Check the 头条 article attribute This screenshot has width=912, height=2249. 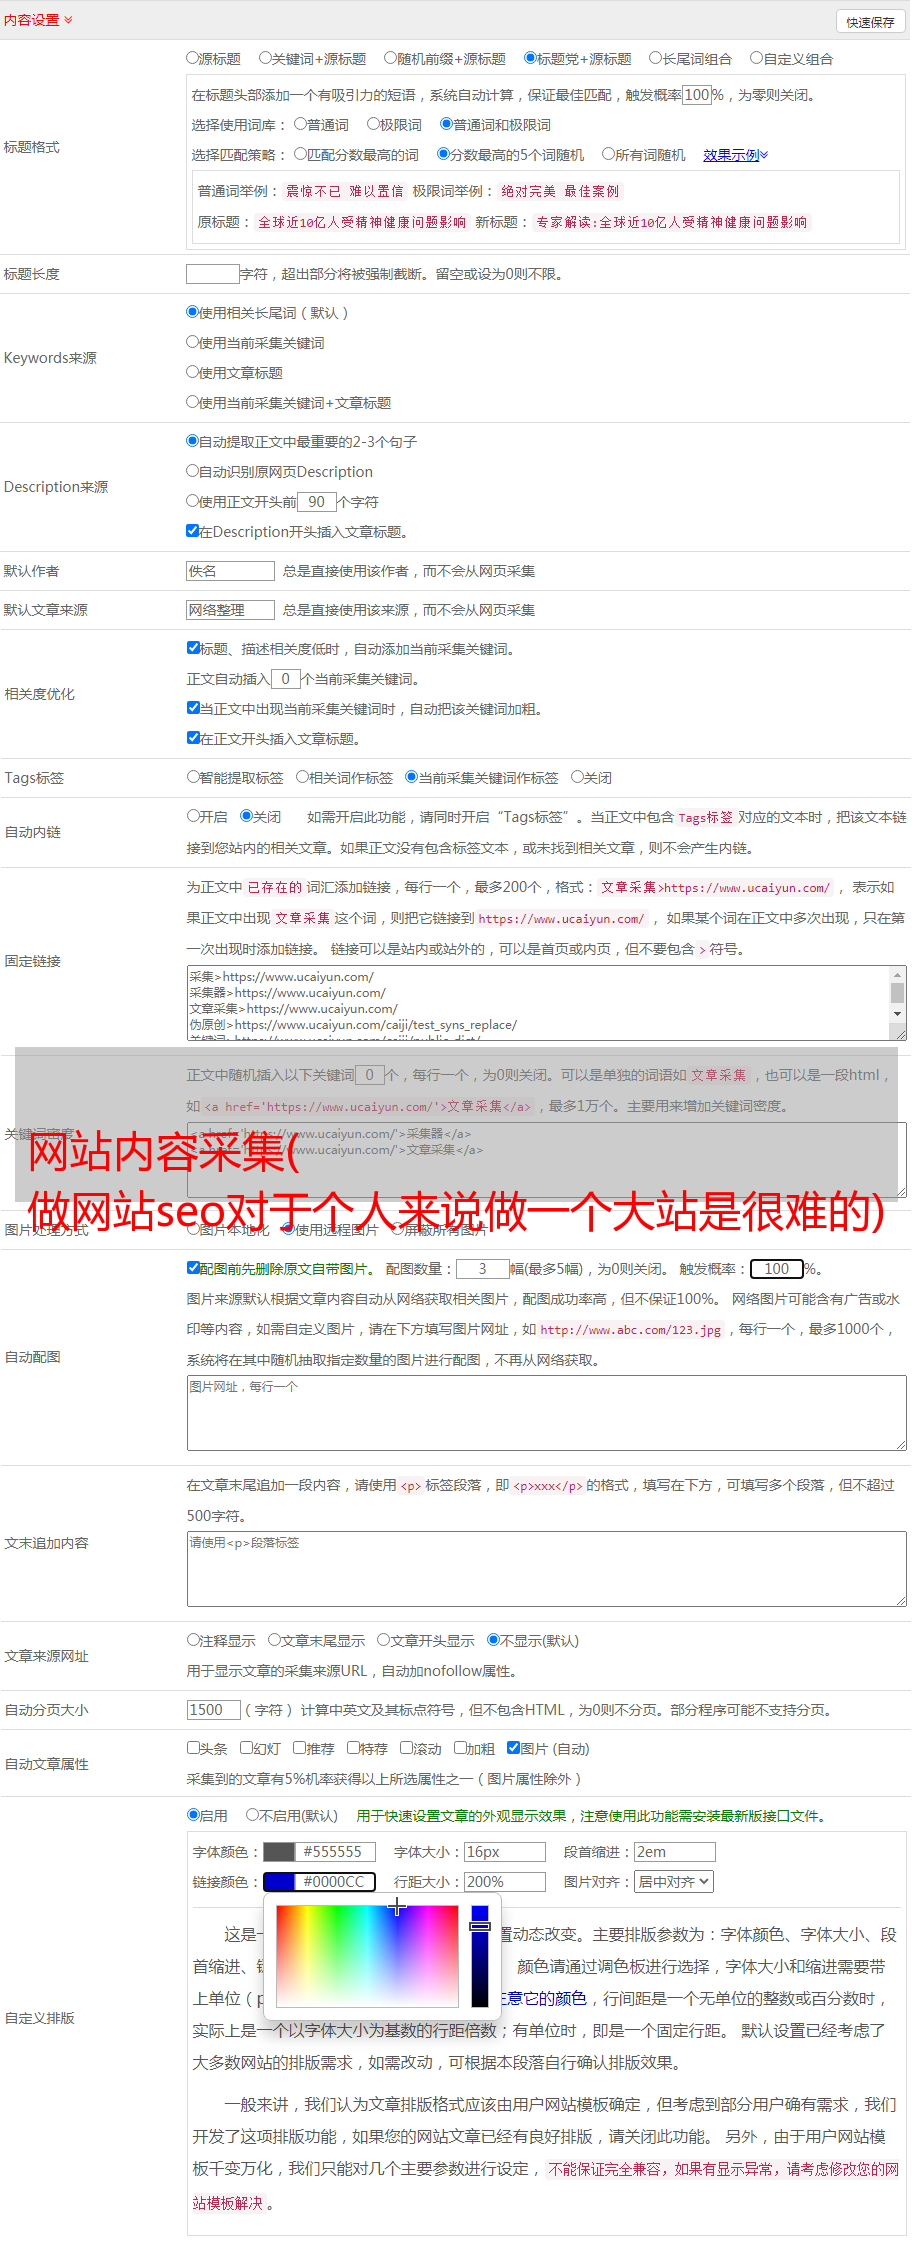click(x=194, y=1748)
